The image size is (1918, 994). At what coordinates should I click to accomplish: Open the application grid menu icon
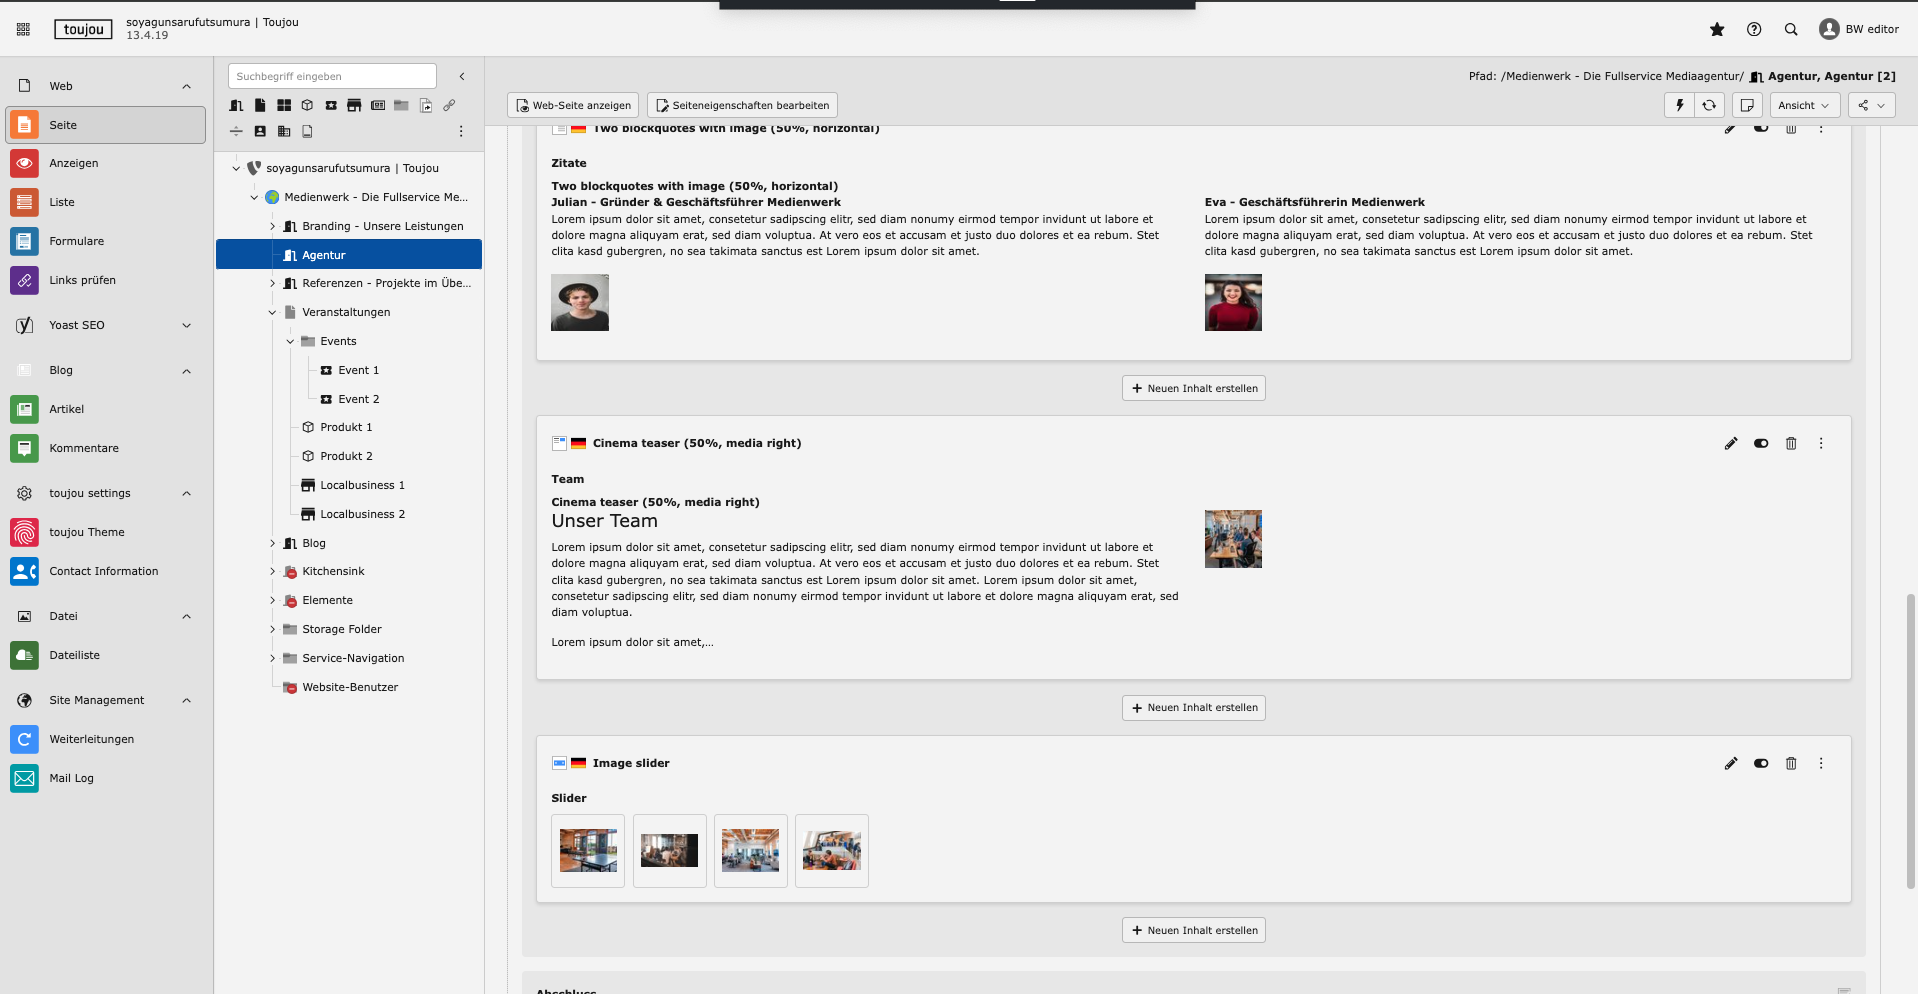coord(23,30)
